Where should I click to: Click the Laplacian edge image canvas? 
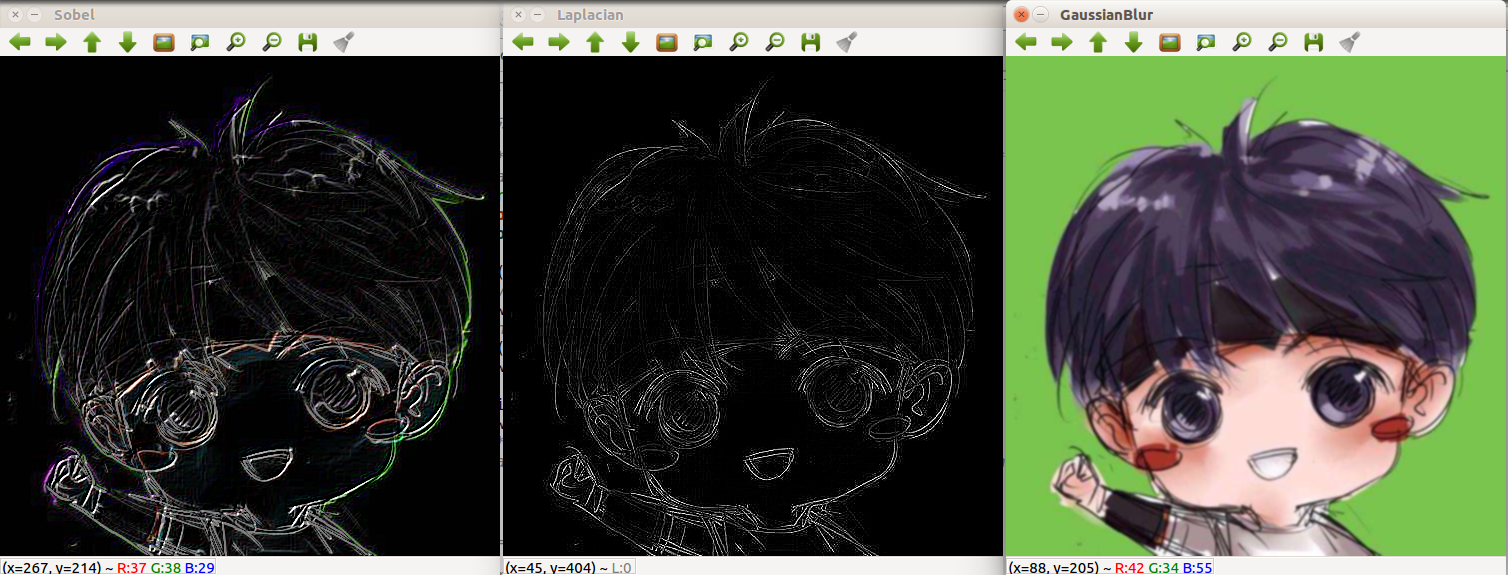coord(752,306)
